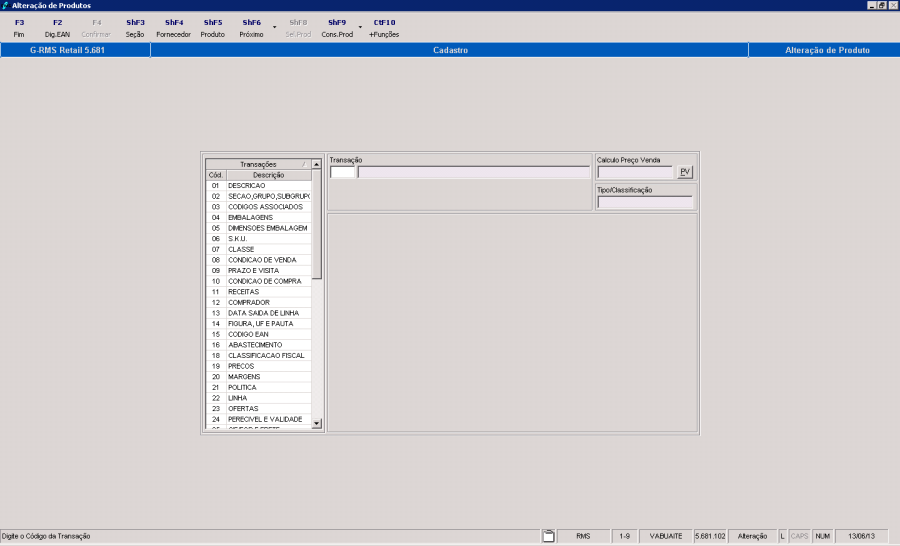Select transaction 07 CLASSE
Screen dimensions: 900x546
coord(258,249)
